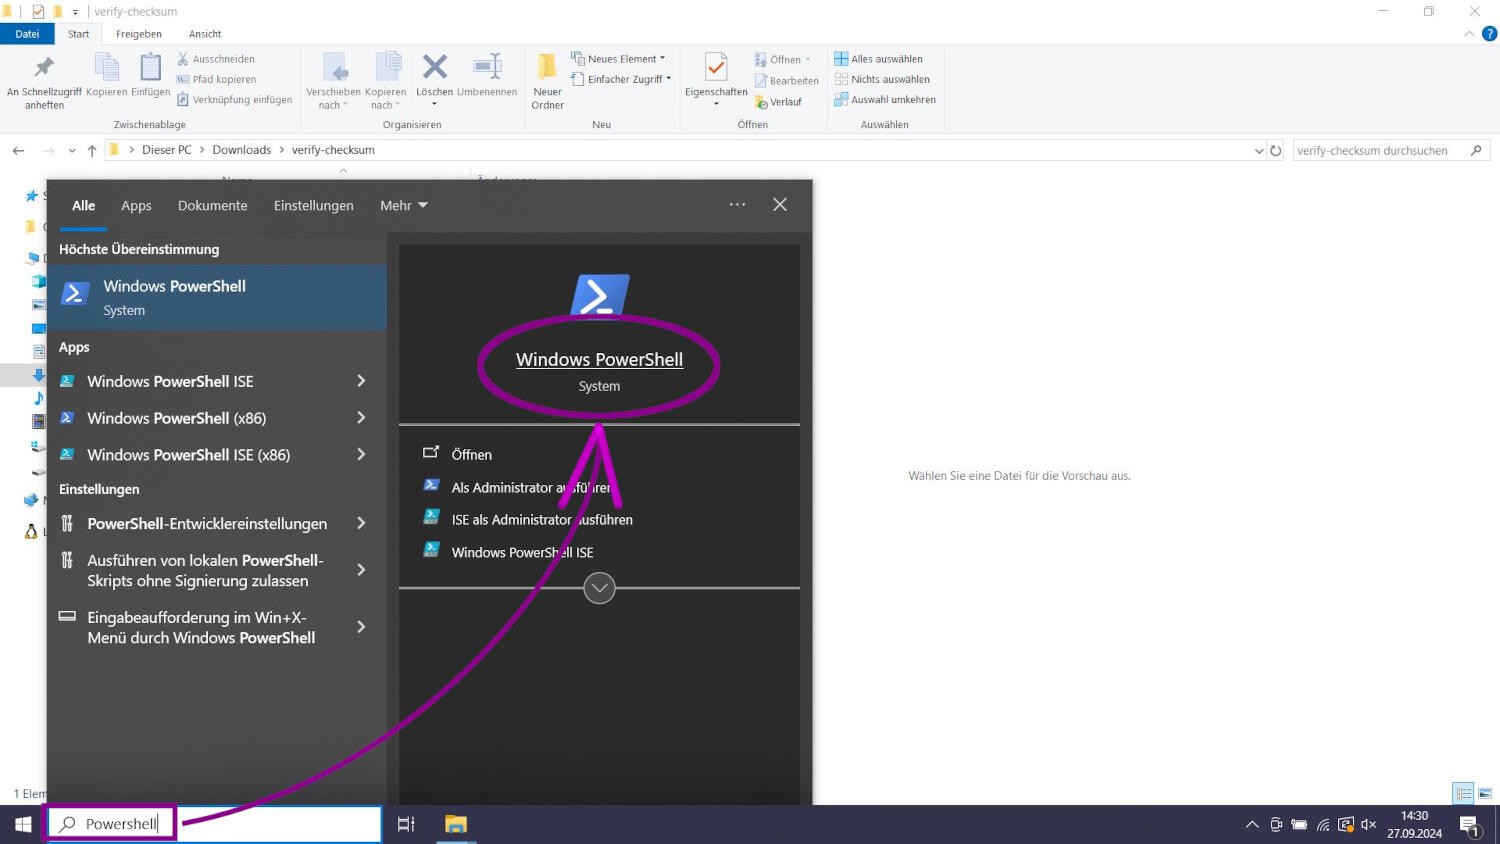Click Dieser PC in the breadcrumb path
Viewport: 1500px width, 844px height.
coord(167,150)
